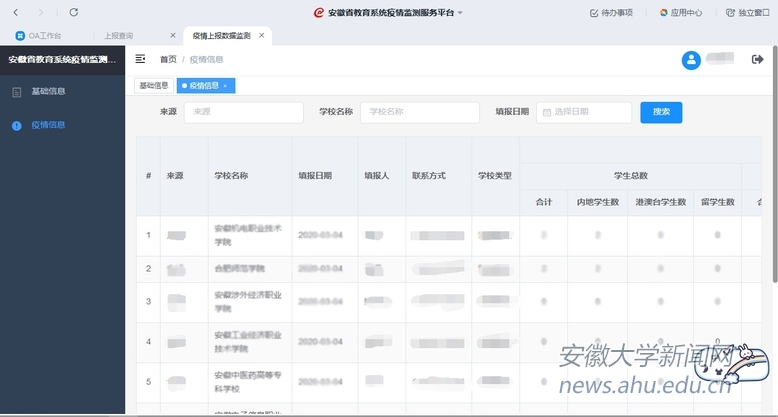Click the browser back arrow
Screen dimensions: 778x417
coord(15,12)
